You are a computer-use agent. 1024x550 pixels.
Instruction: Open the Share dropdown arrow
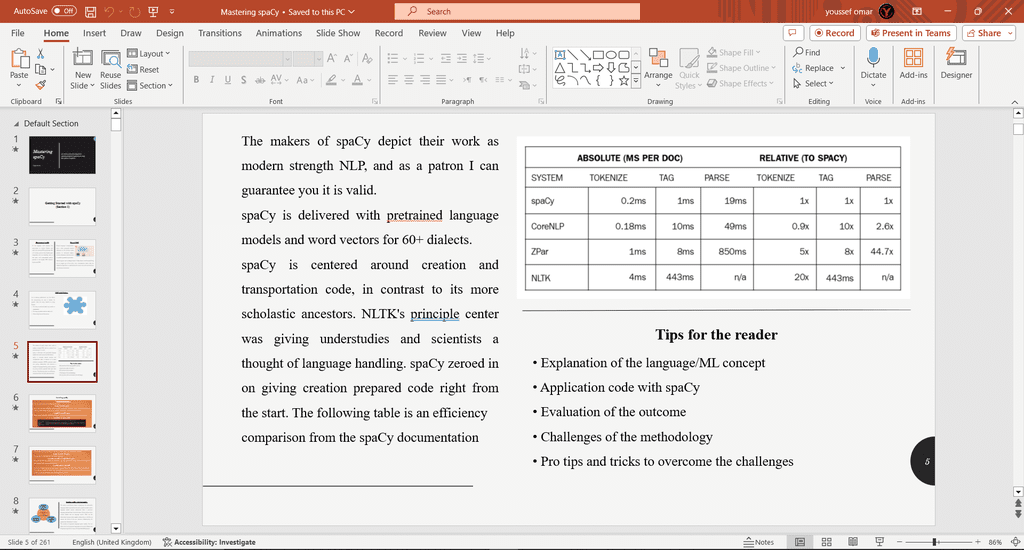click(1011, 33)
